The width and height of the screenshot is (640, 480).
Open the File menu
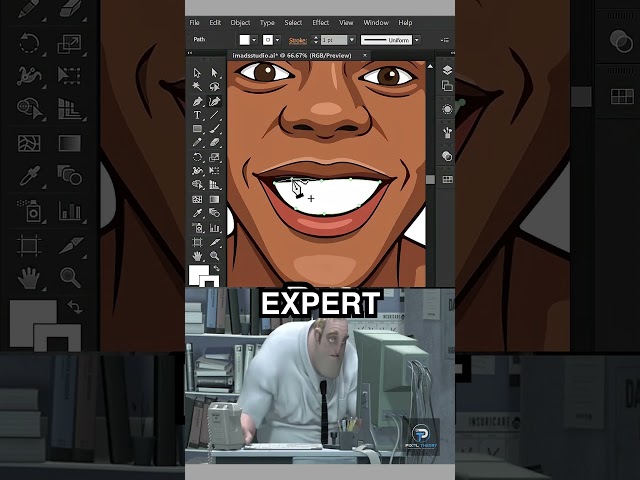click(x=195, y=22)
